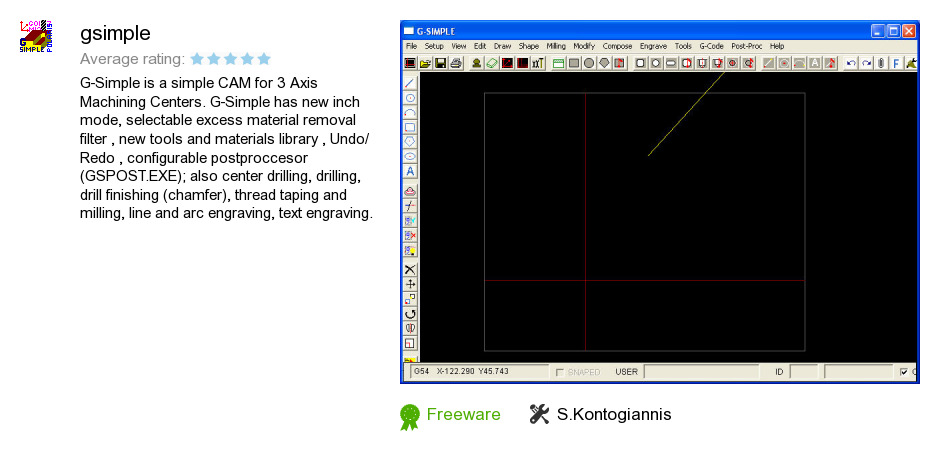The image size is (940, 461).
Task: Click the first rating star
Action: point(197,59)
